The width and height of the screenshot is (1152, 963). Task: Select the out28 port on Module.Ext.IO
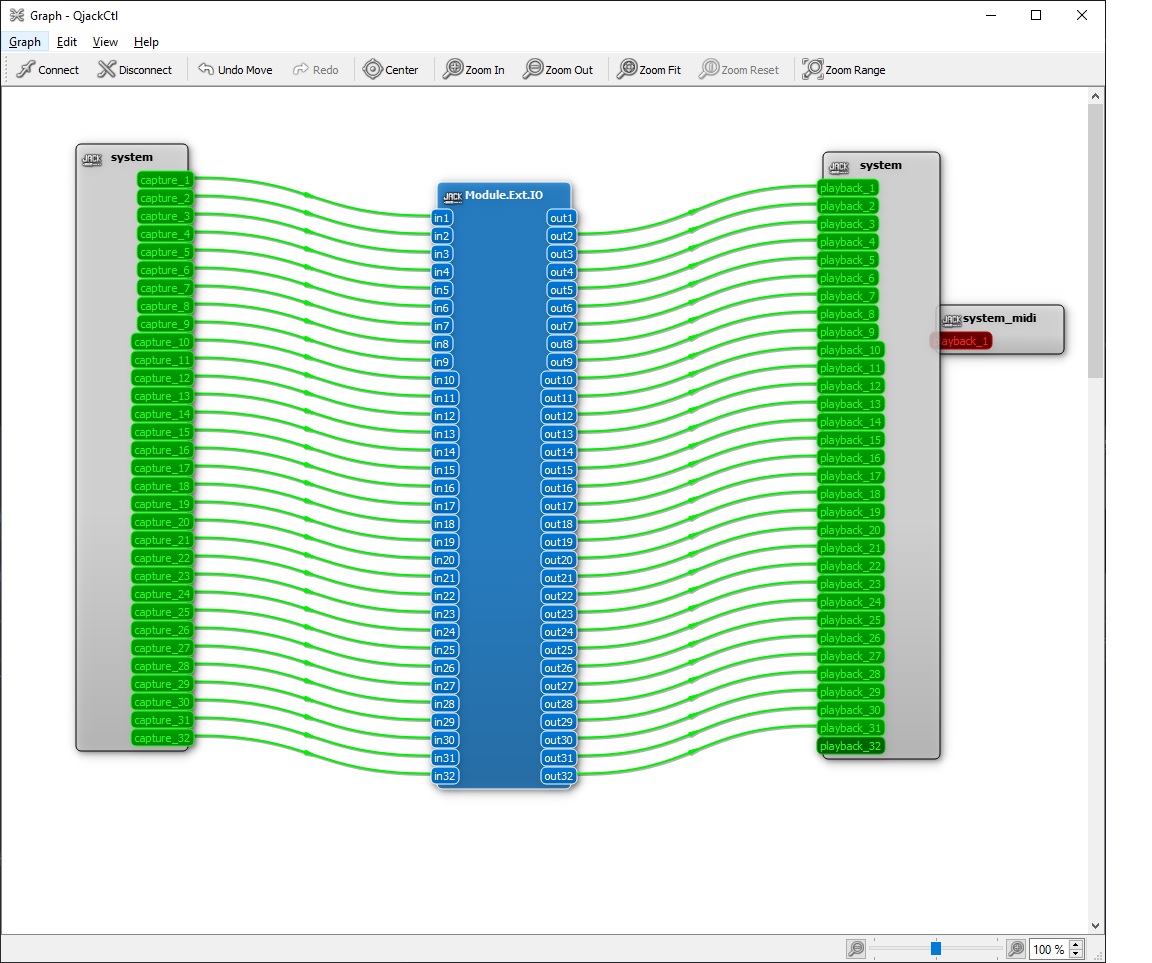point(558,704)
